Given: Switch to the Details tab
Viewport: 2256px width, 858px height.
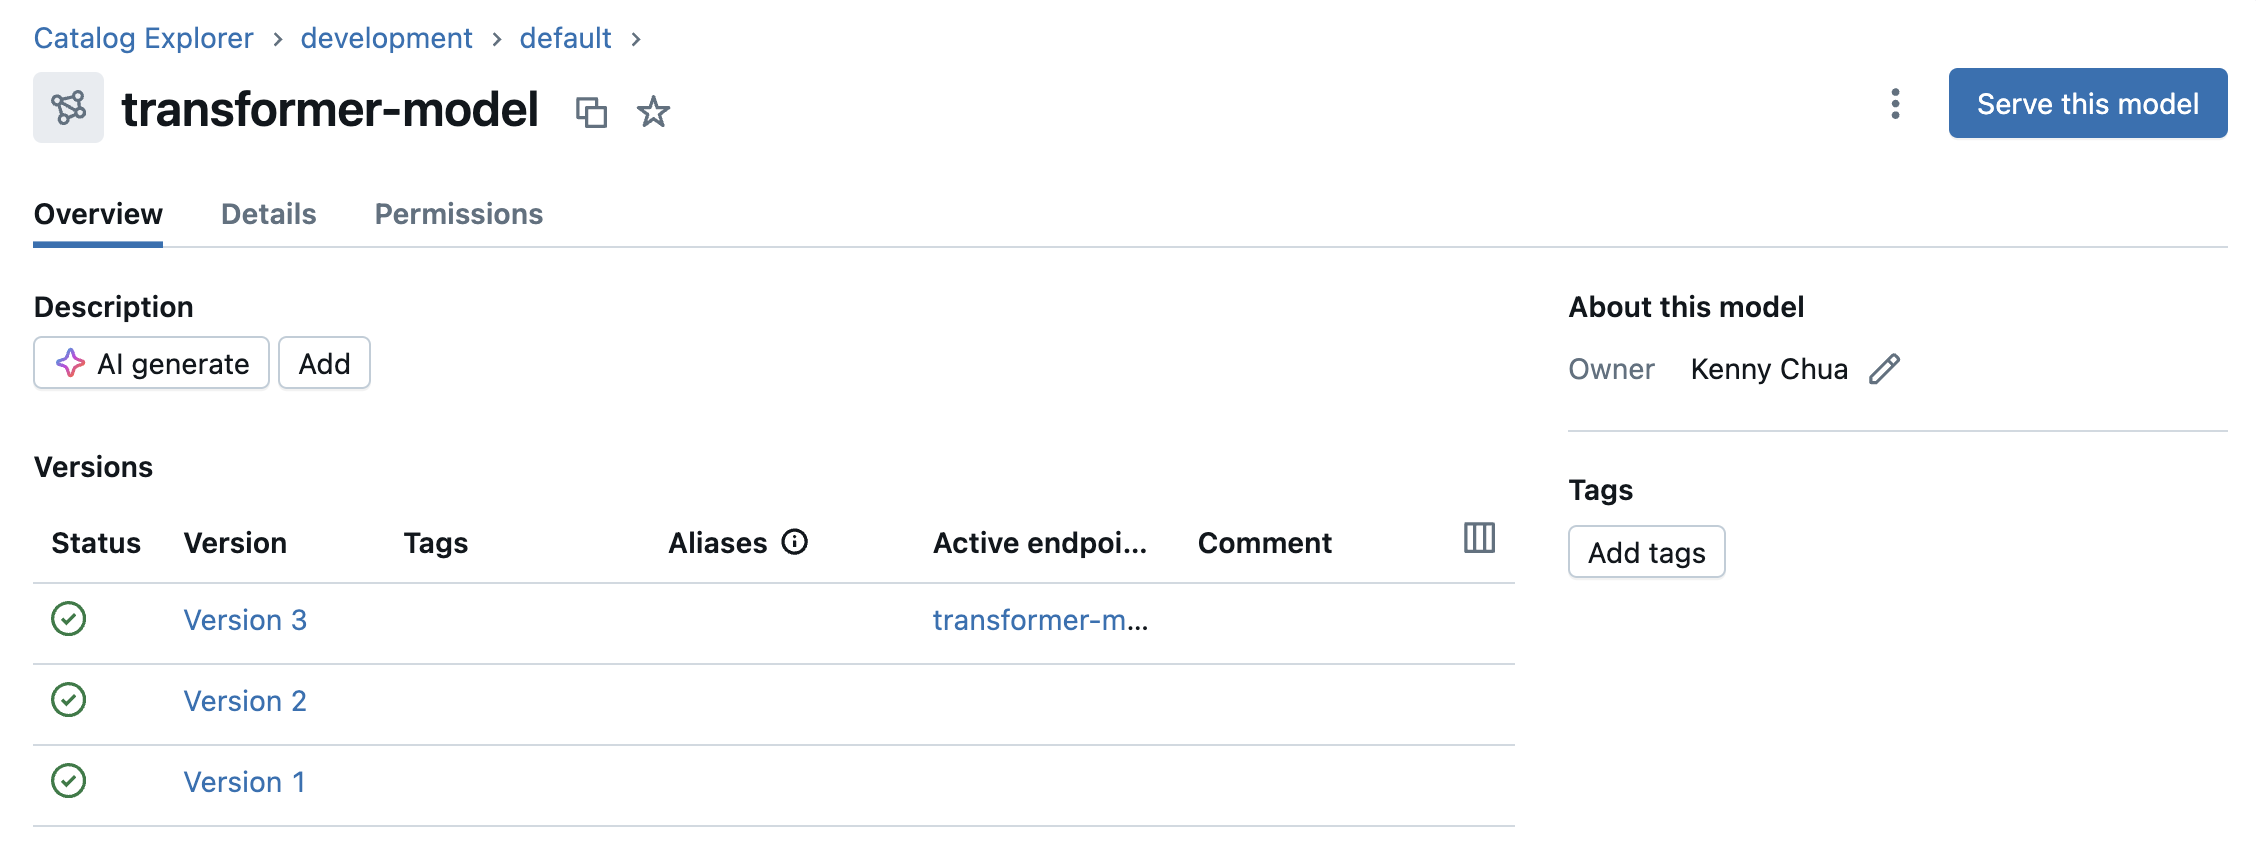Looking at the screenshot, I should point(268,213).
